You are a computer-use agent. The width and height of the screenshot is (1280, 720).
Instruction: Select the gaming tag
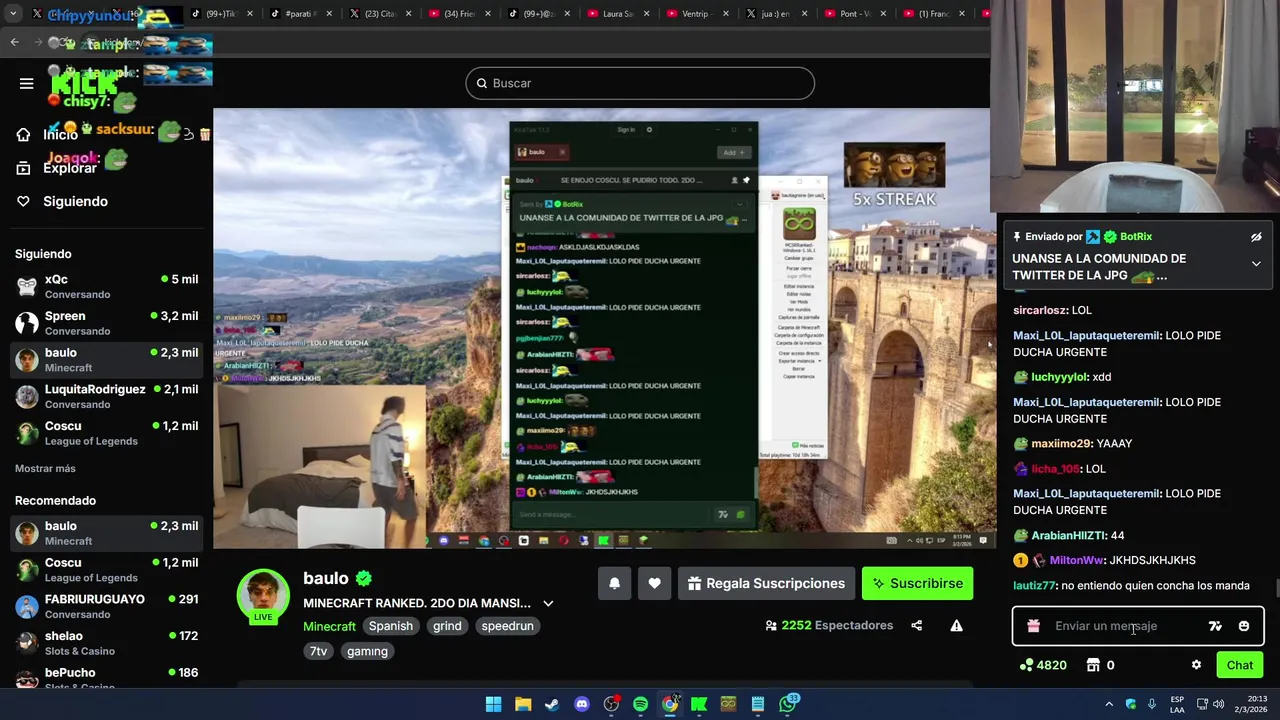point(367,651)
